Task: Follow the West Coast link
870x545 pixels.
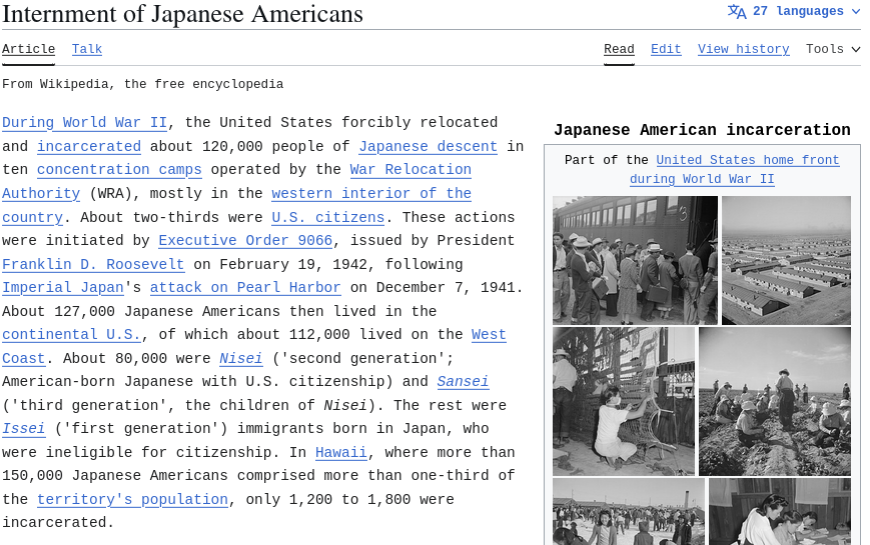Action: pyautogui.click(x=488, y=335)
